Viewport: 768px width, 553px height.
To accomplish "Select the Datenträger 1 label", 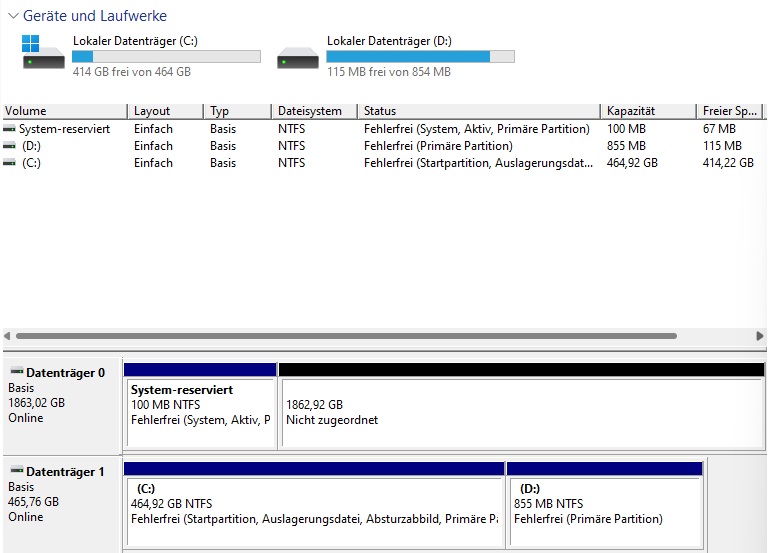I will click(65, 472).
